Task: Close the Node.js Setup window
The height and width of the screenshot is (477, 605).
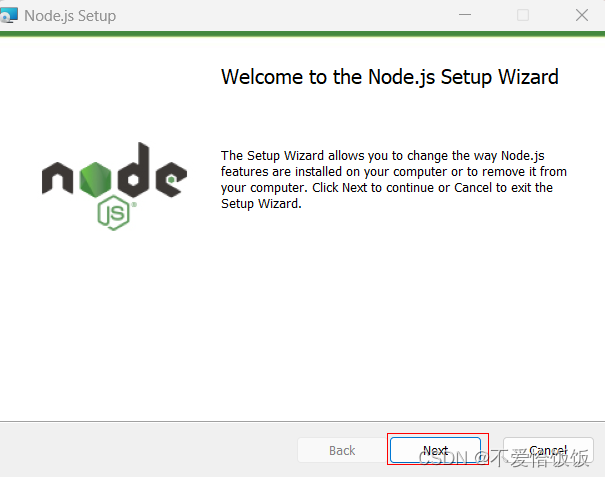Action: pos(581,15)
